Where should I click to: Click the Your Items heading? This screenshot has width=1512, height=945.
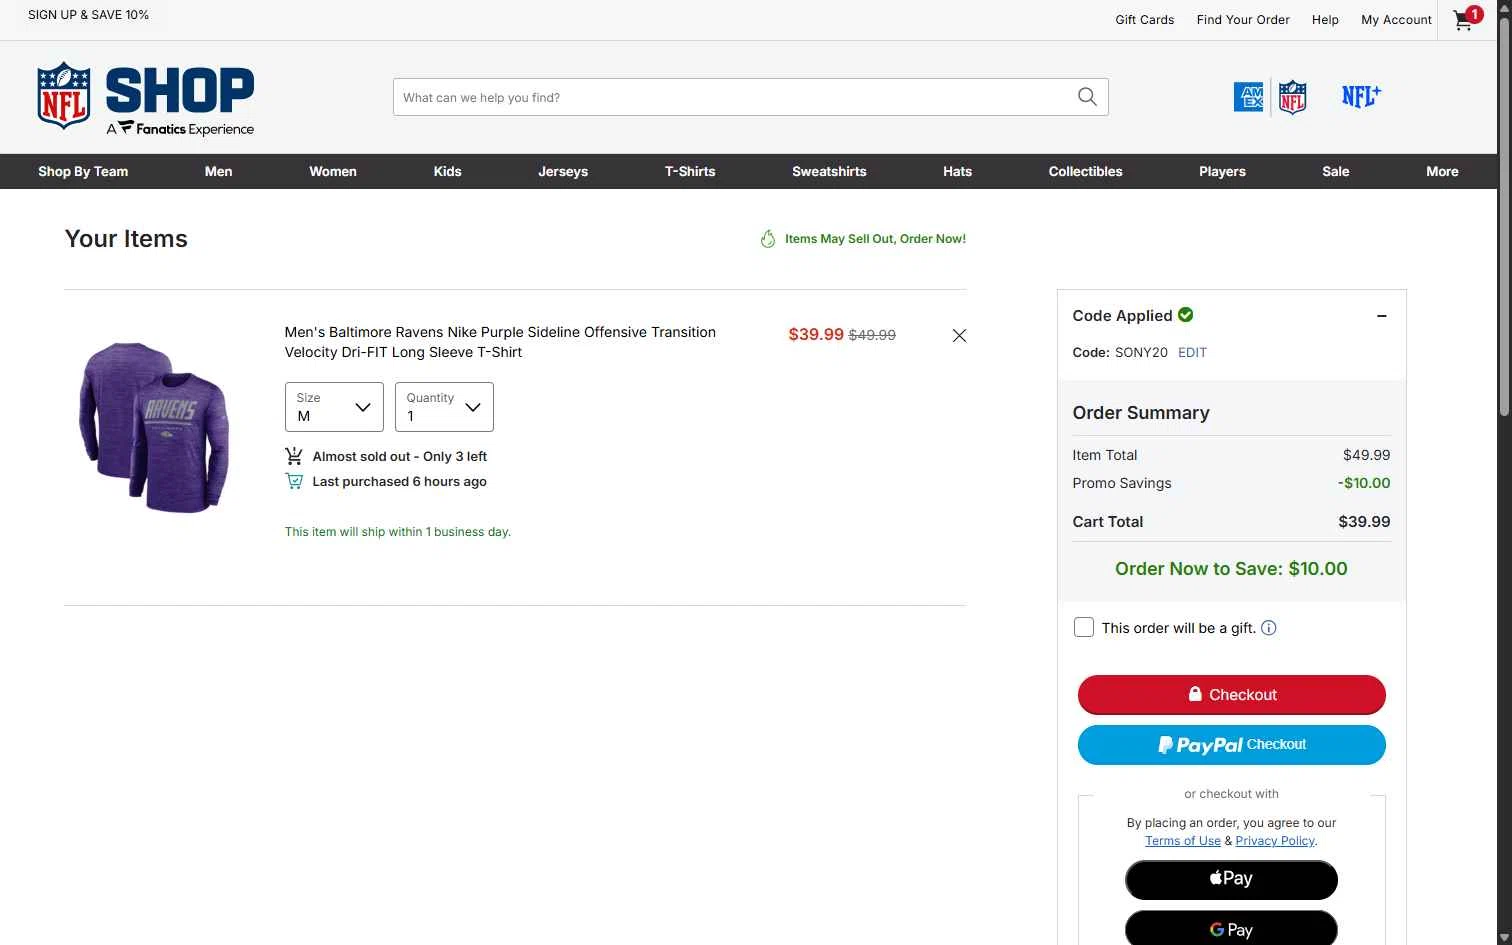pyautogui.click(x=126, y=239)
